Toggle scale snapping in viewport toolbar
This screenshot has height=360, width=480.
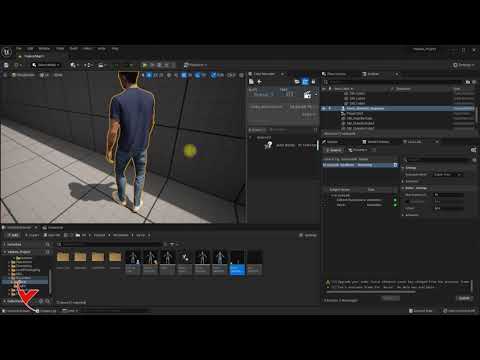tap(214, 75)
